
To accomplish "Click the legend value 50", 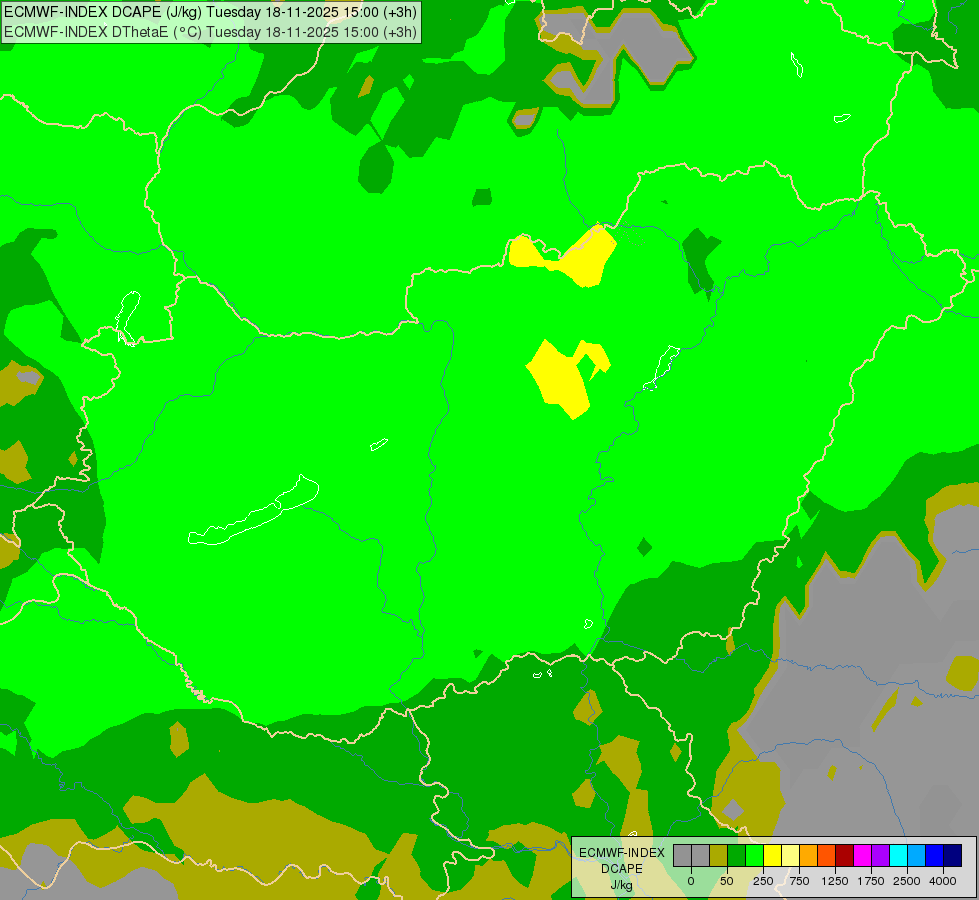I will (727, 881).
